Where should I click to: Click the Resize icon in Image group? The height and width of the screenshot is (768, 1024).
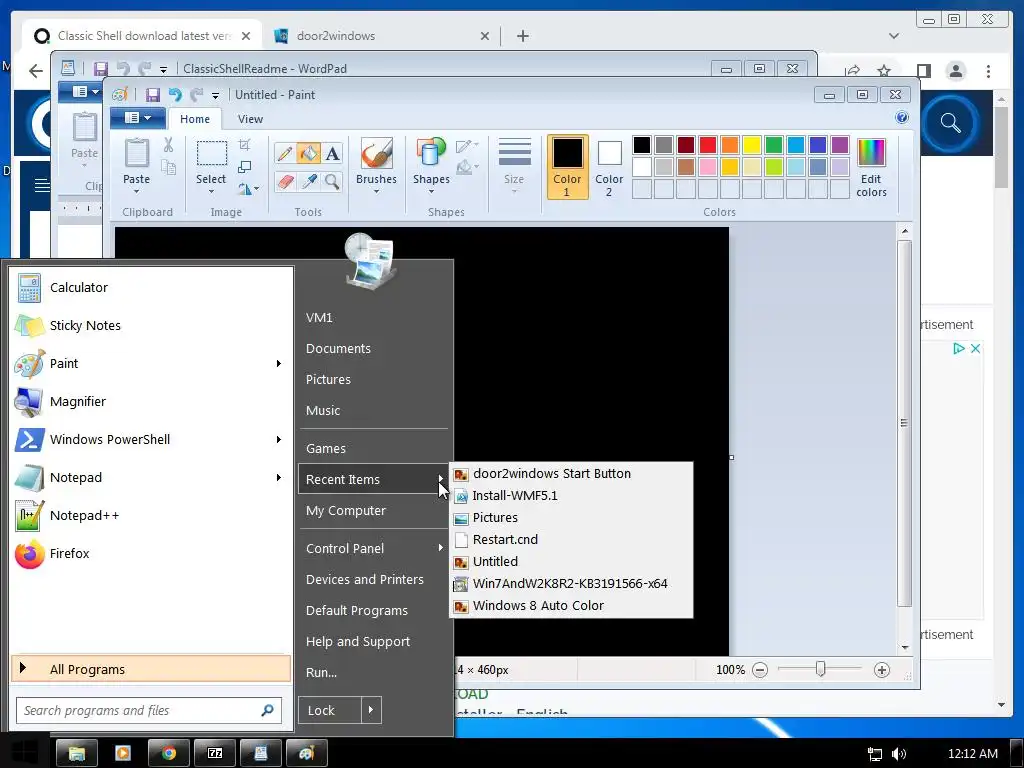tap(245, 167)
